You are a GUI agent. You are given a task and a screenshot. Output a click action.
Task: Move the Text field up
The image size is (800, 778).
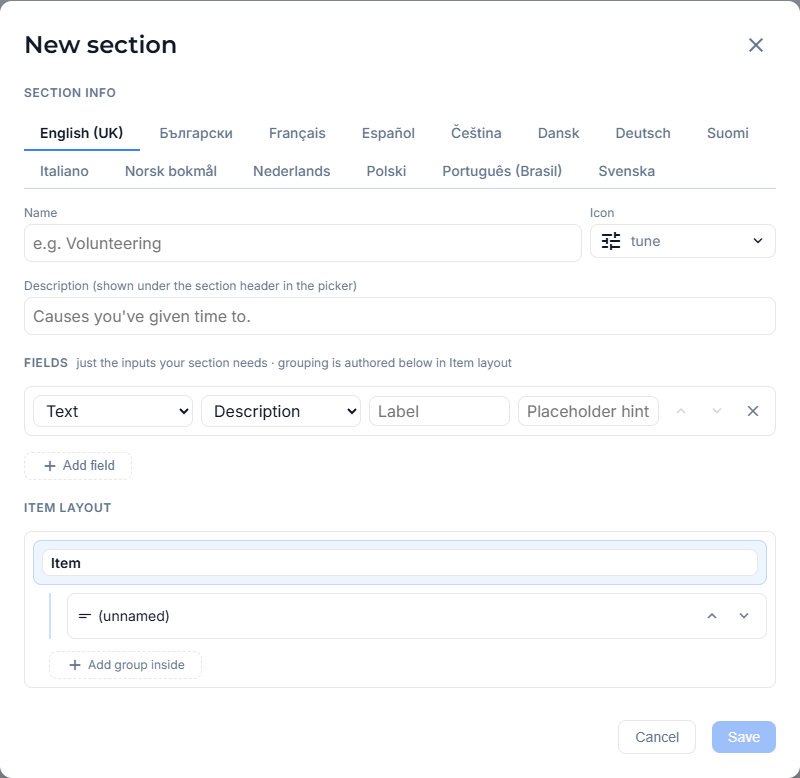tap(681, 411)
